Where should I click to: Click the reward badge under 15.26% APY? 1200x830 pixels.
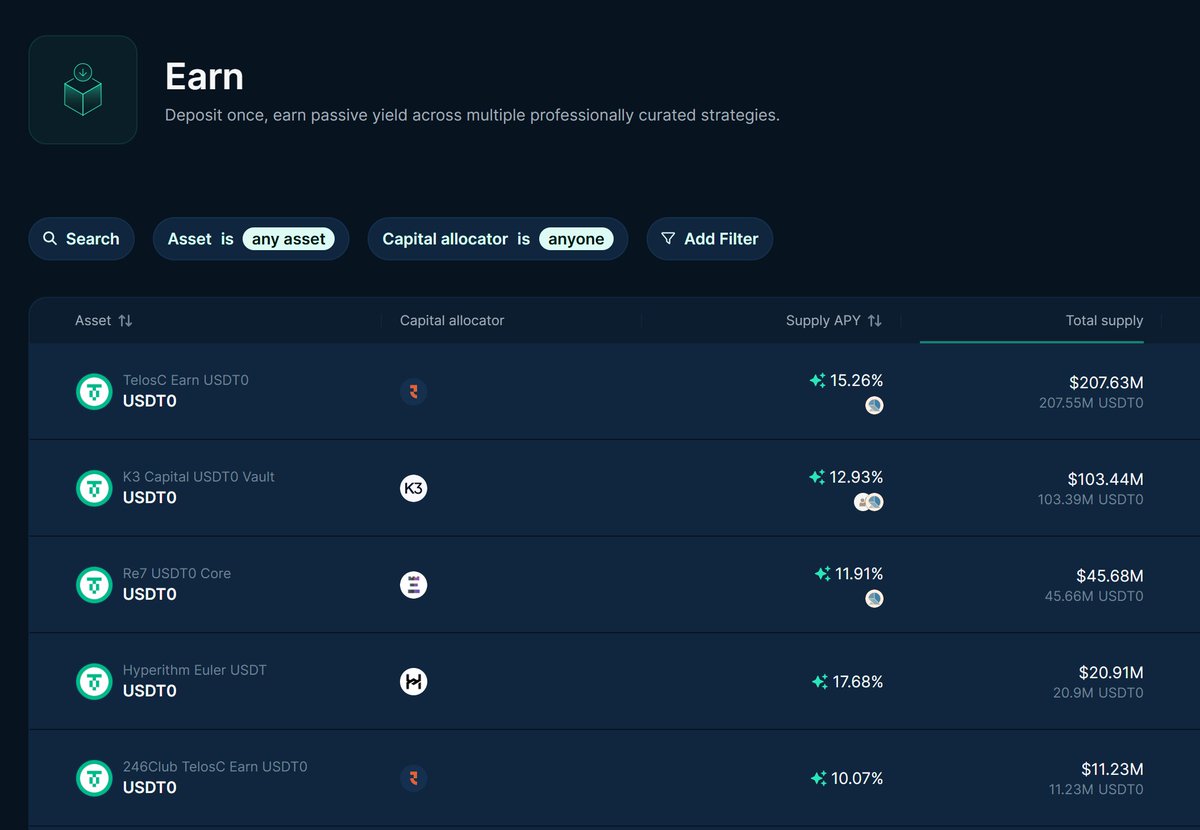tap(874, 405)
